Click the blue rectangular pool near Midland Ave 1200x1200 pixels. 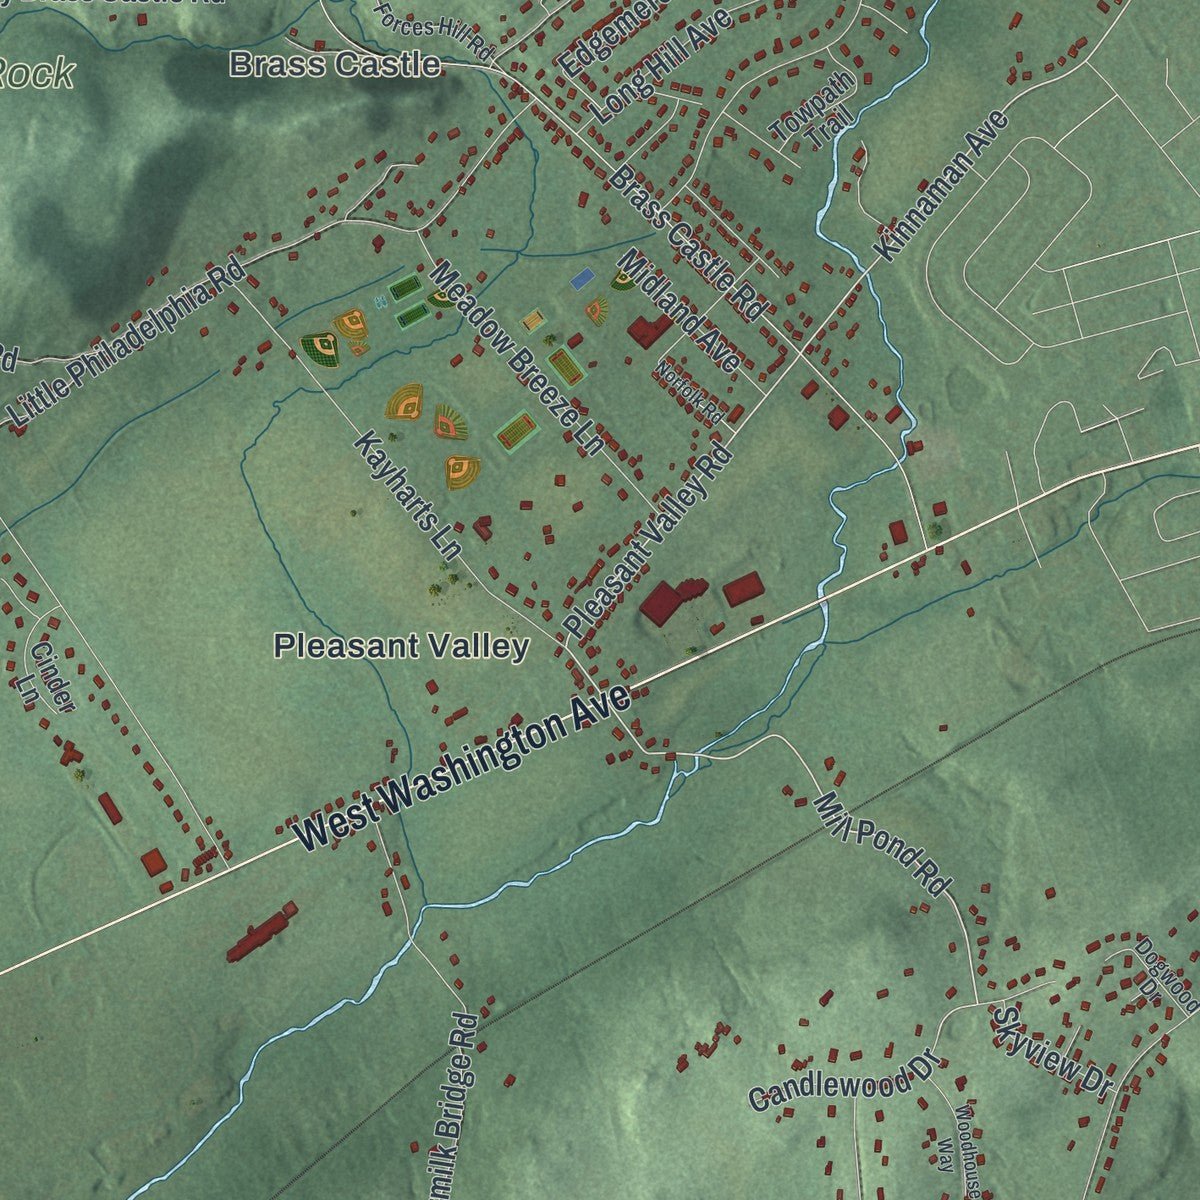(582, 279)
